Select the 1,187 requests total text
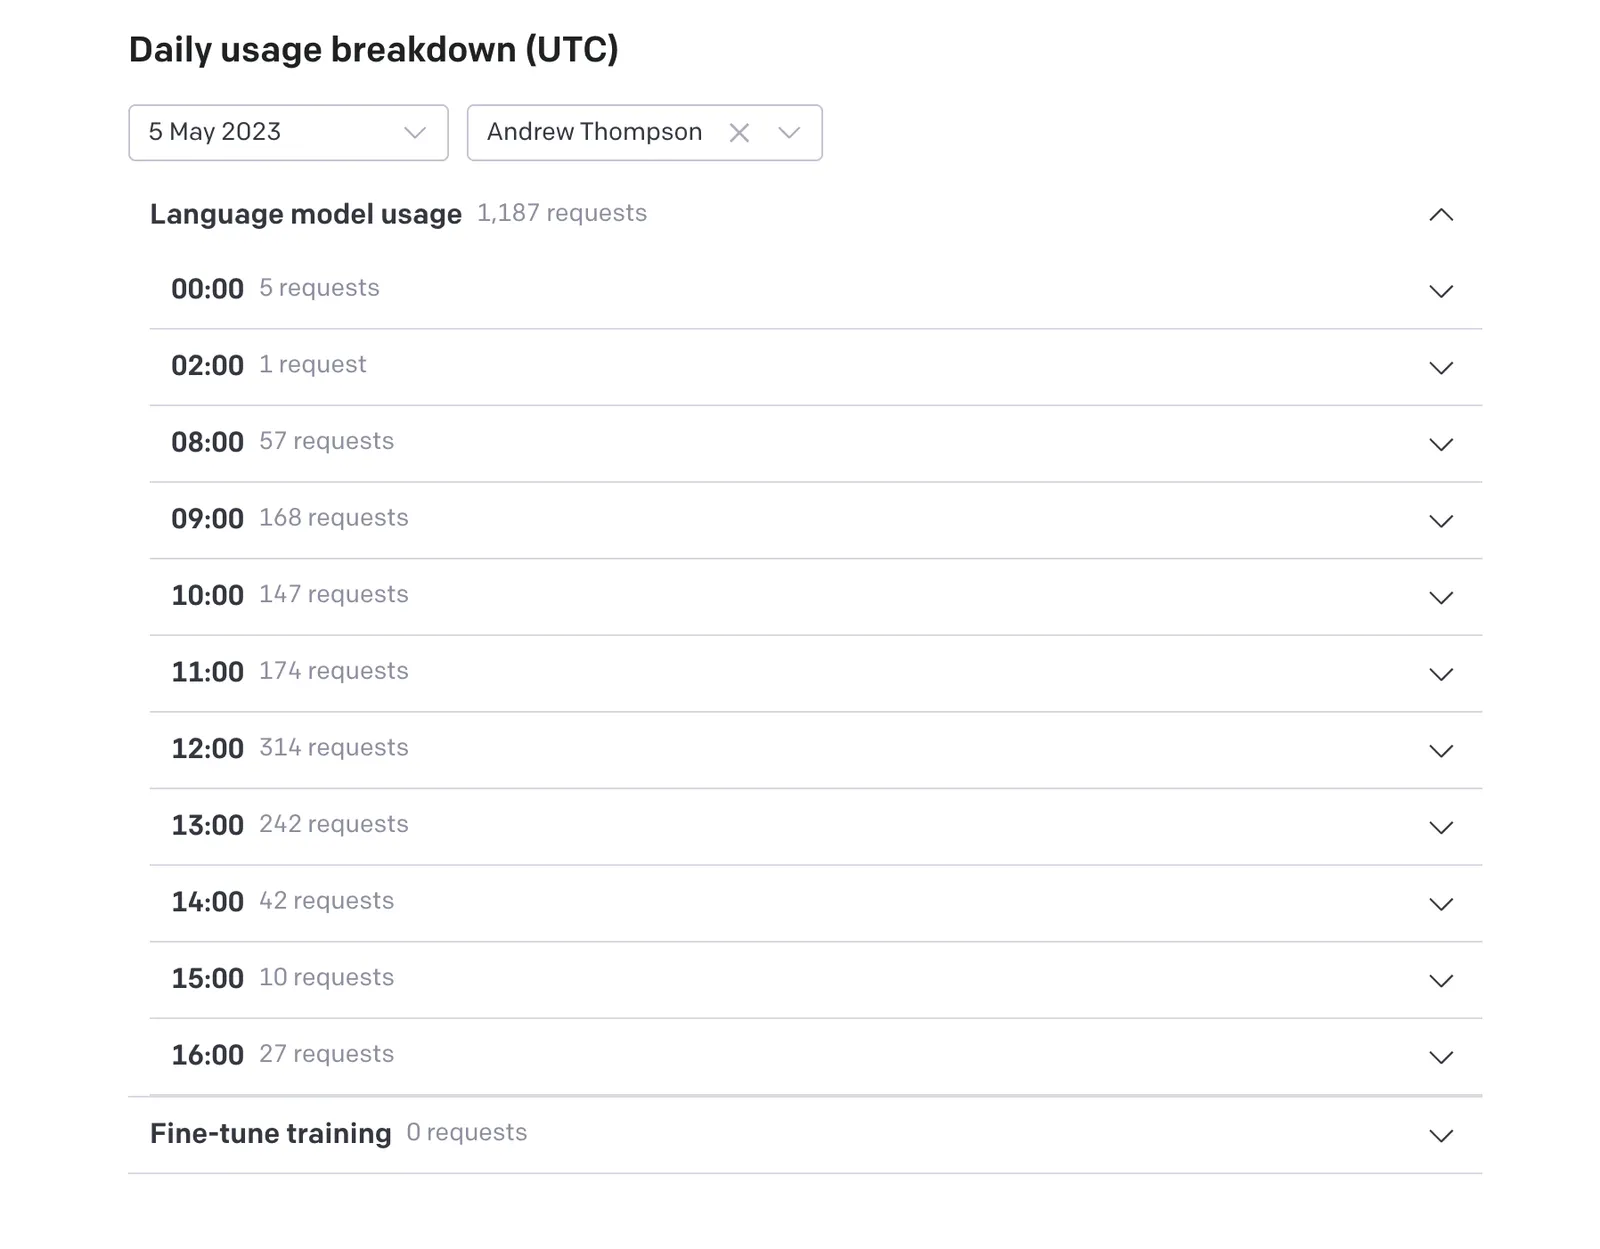This screenshot has height=1249, width=1600. coord(561,213)
